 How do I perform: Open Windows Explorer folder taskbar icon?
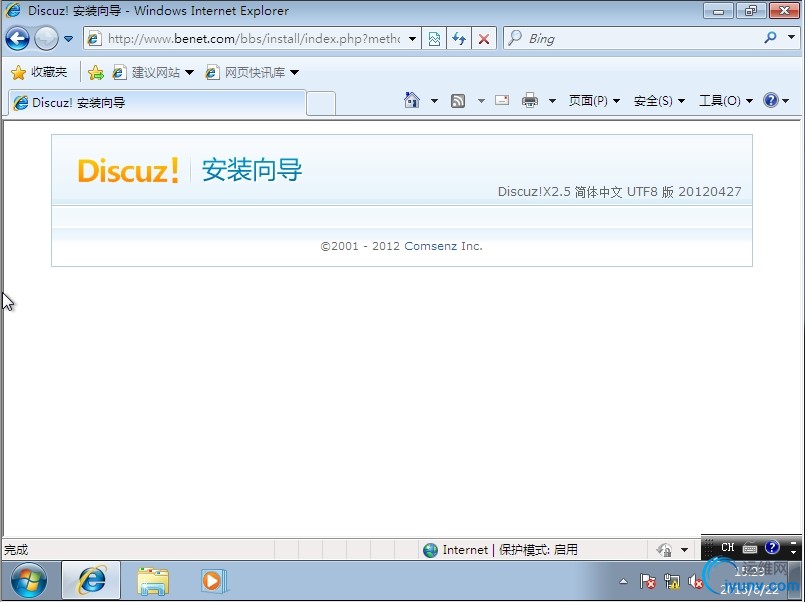pyautogui.click(x=153, y=581)
